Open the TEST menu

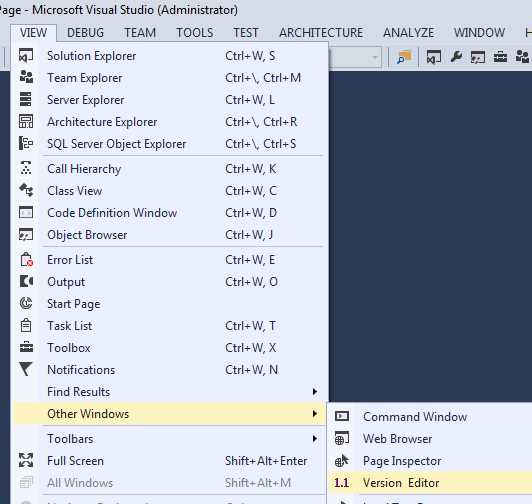click(x=246, y=33)
